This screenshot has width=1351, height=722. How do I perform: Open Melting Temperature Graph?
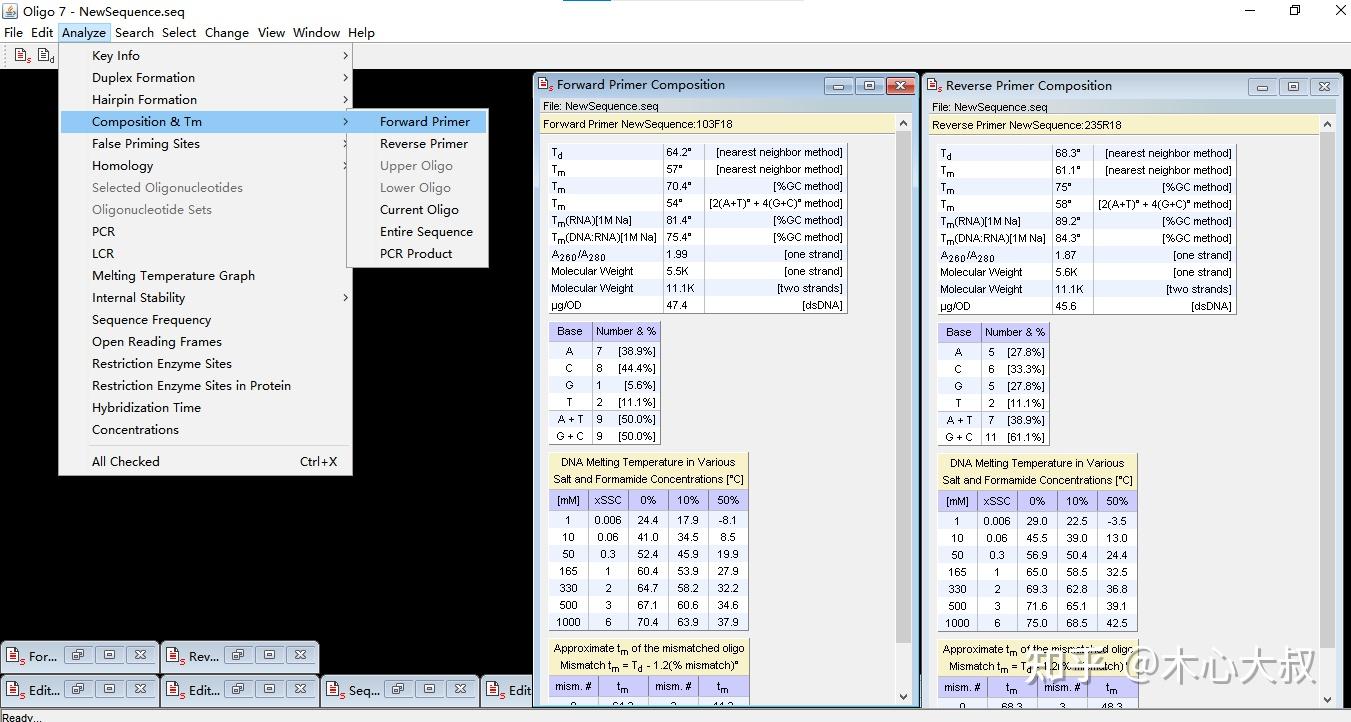click(205, 276)
